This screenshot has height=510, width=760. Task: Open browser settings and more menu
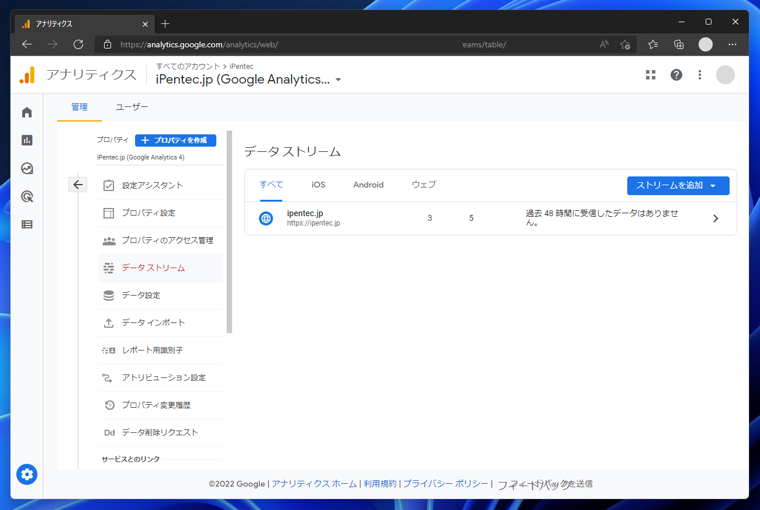tap(732, 45)
